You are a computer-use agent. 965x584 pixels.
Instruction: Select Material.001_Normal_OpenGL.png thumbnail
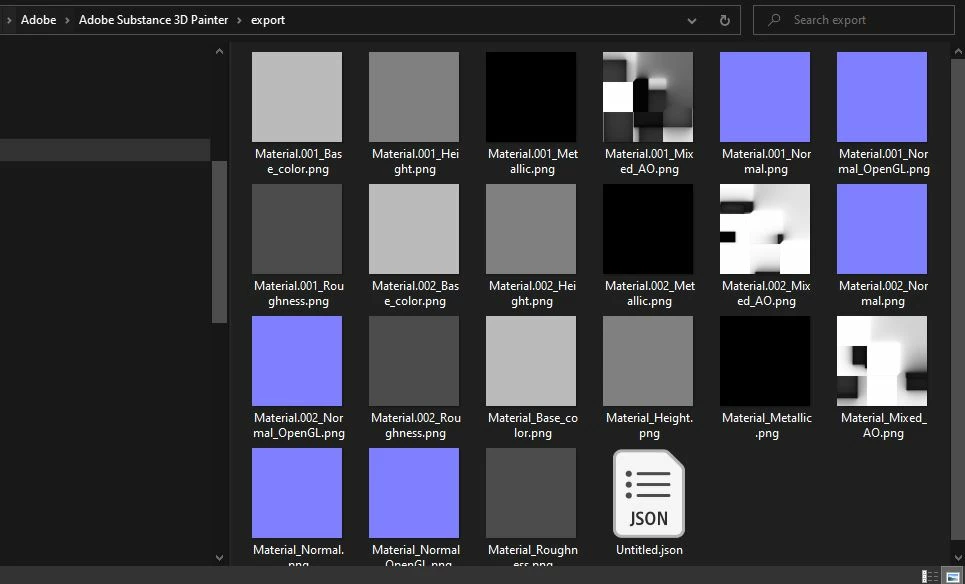[x=881, y=97]
